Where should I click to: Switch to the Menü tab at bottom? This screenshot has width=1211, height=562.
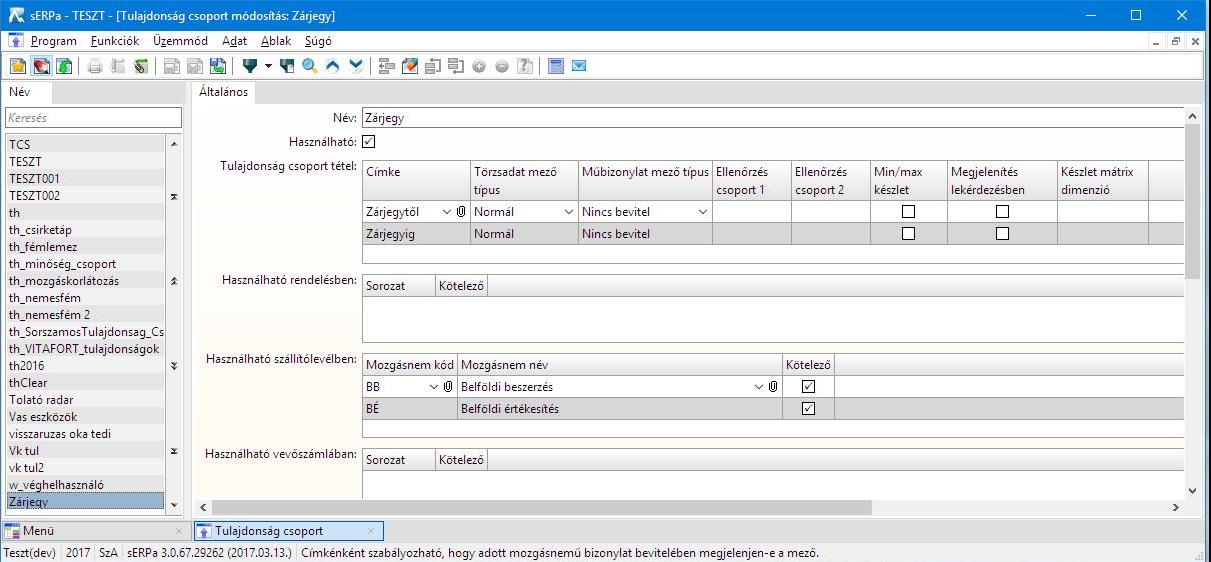coord(40,531)
